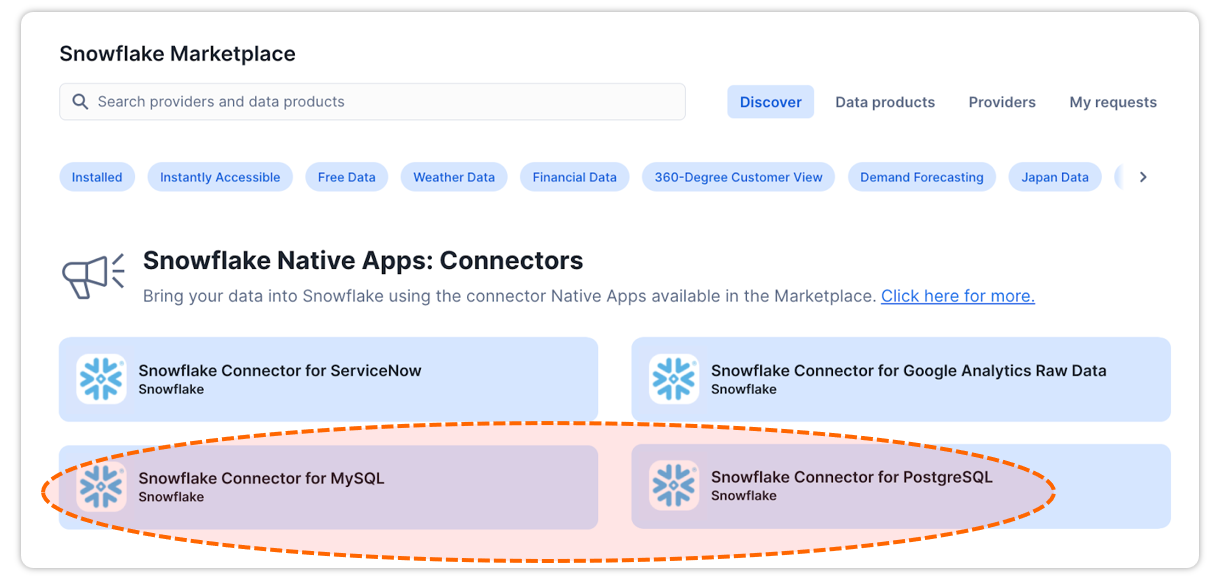Image resolution: width=1216 pixels, height=581 pixels.
Task: Go to the My requests tab
Action: (x=1113, y=102)
